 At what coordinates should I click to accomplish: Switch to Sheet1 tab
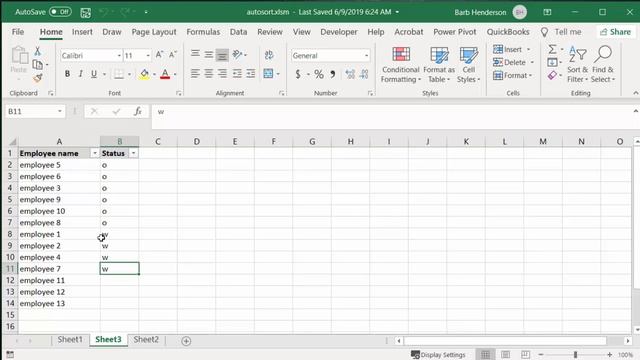coord(70,340)
